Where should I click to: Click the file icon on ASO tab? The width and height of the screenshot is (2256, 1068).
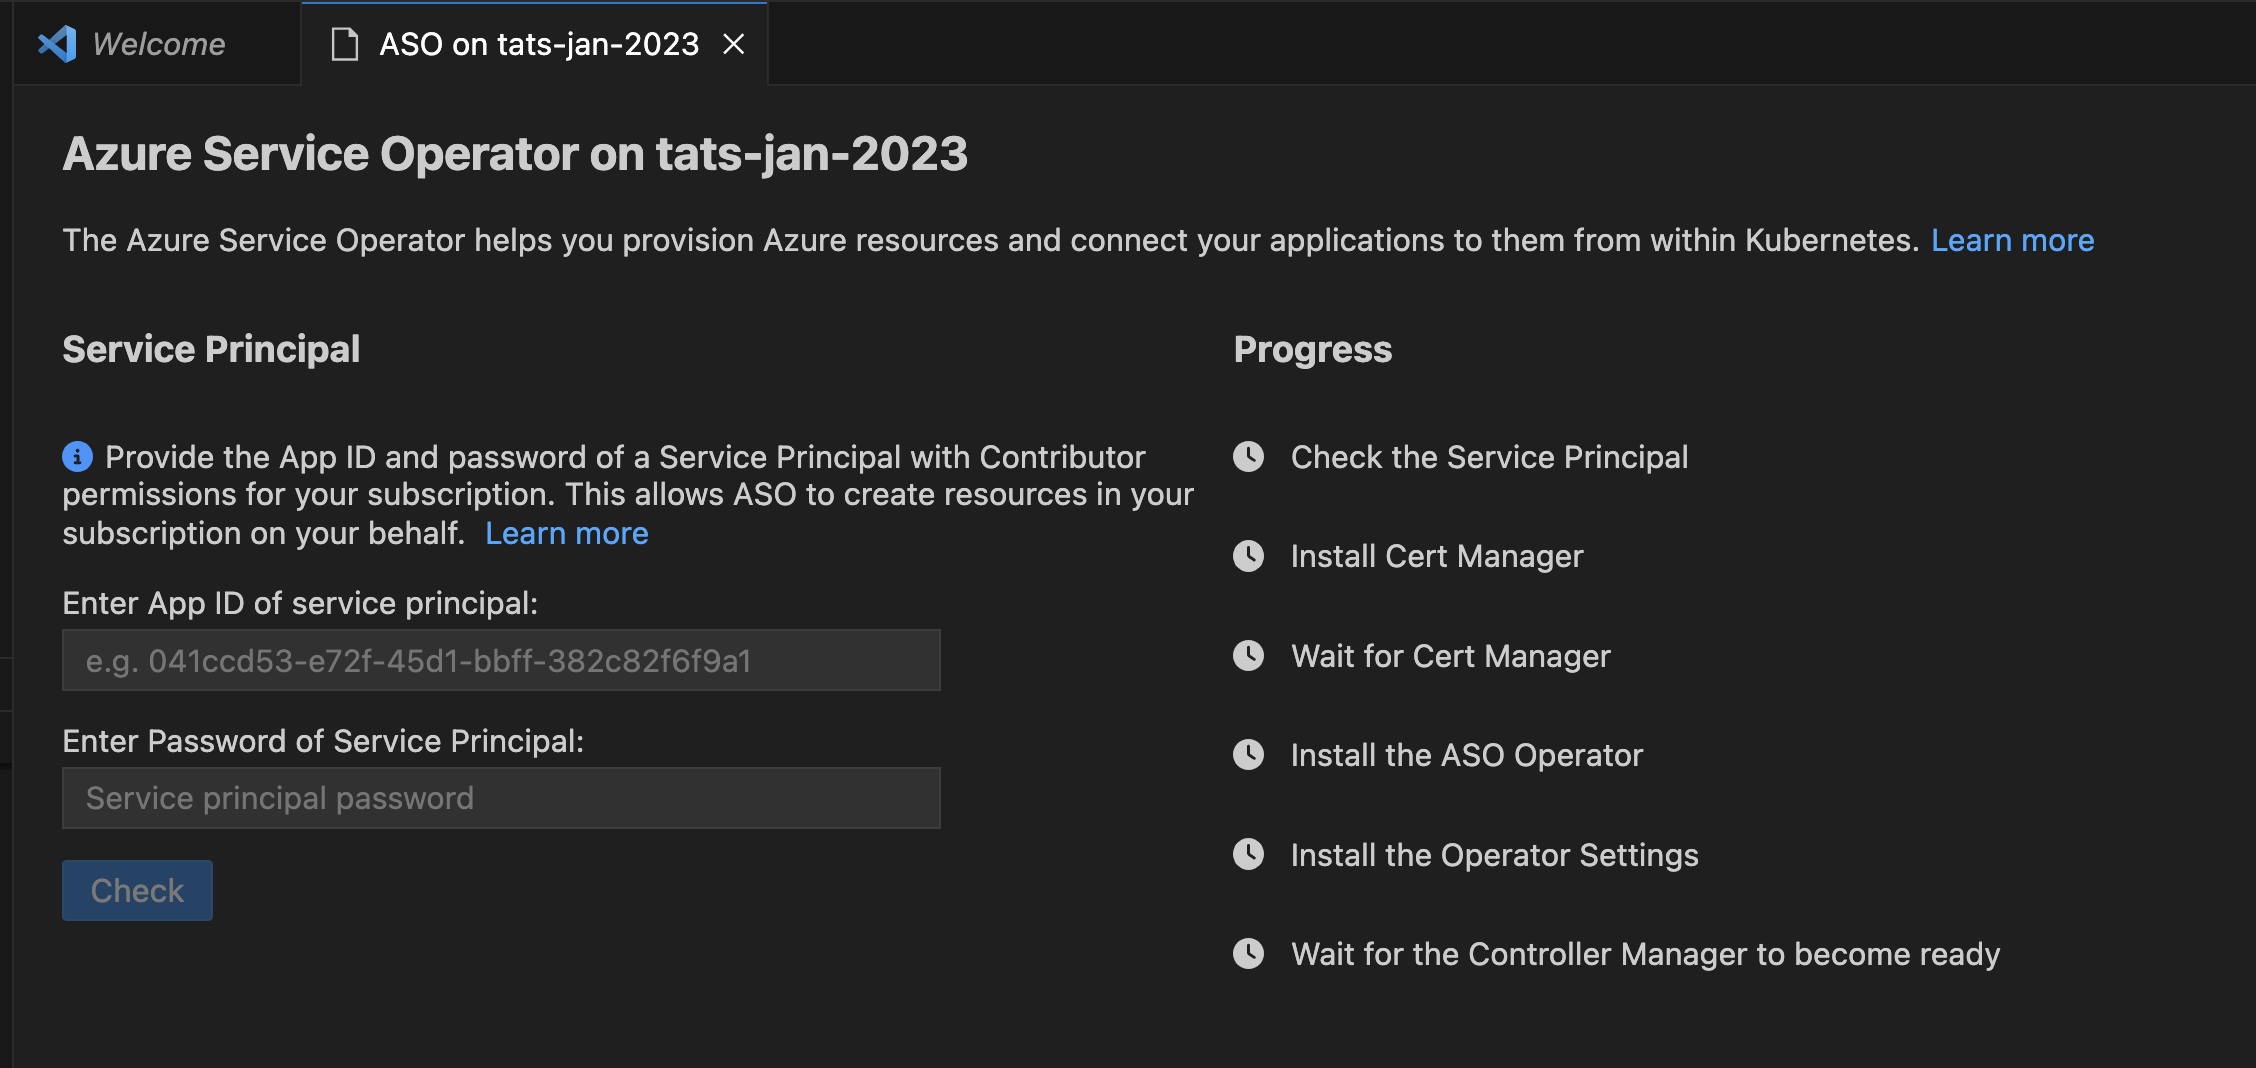[345, 44]
